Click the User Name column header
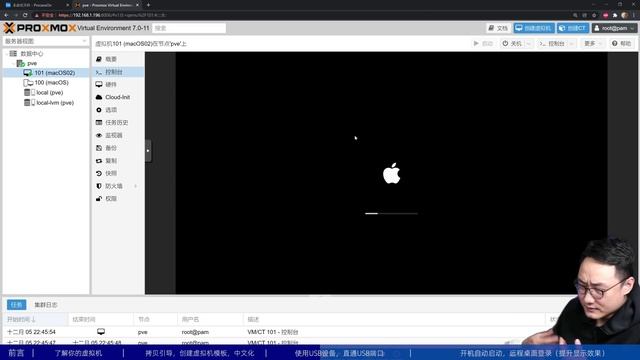640x360 pixels. tap(210, 319)
